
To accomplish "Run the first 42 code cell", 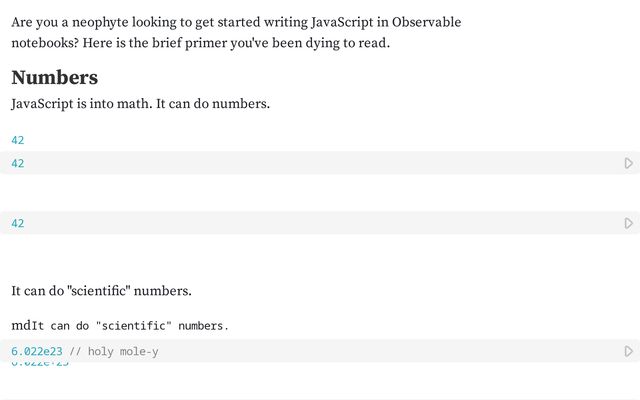I will pyautogui.click(x=628, y=163).
